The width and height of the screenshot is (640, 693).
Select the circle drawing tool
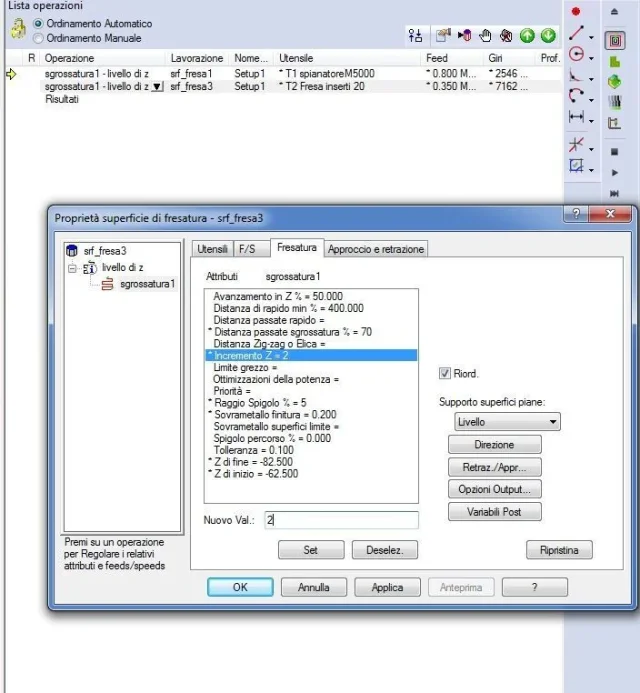click(x=576, y=55)
